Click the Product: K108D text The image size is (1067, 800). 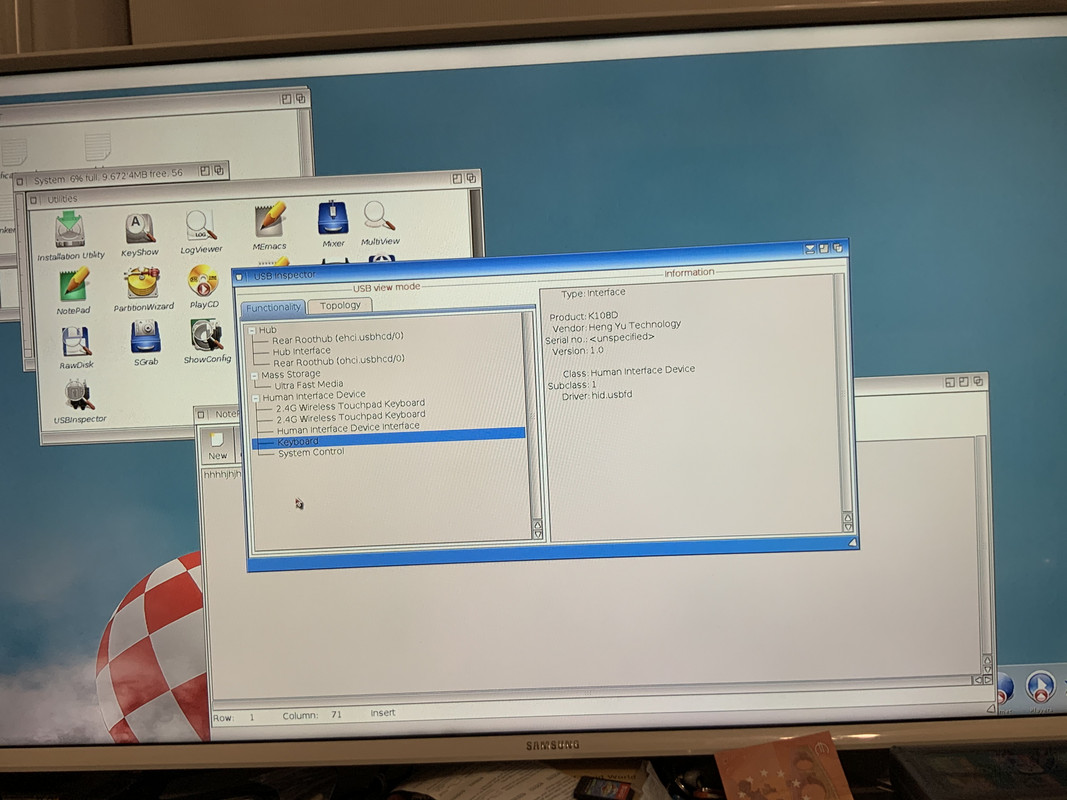584,316
